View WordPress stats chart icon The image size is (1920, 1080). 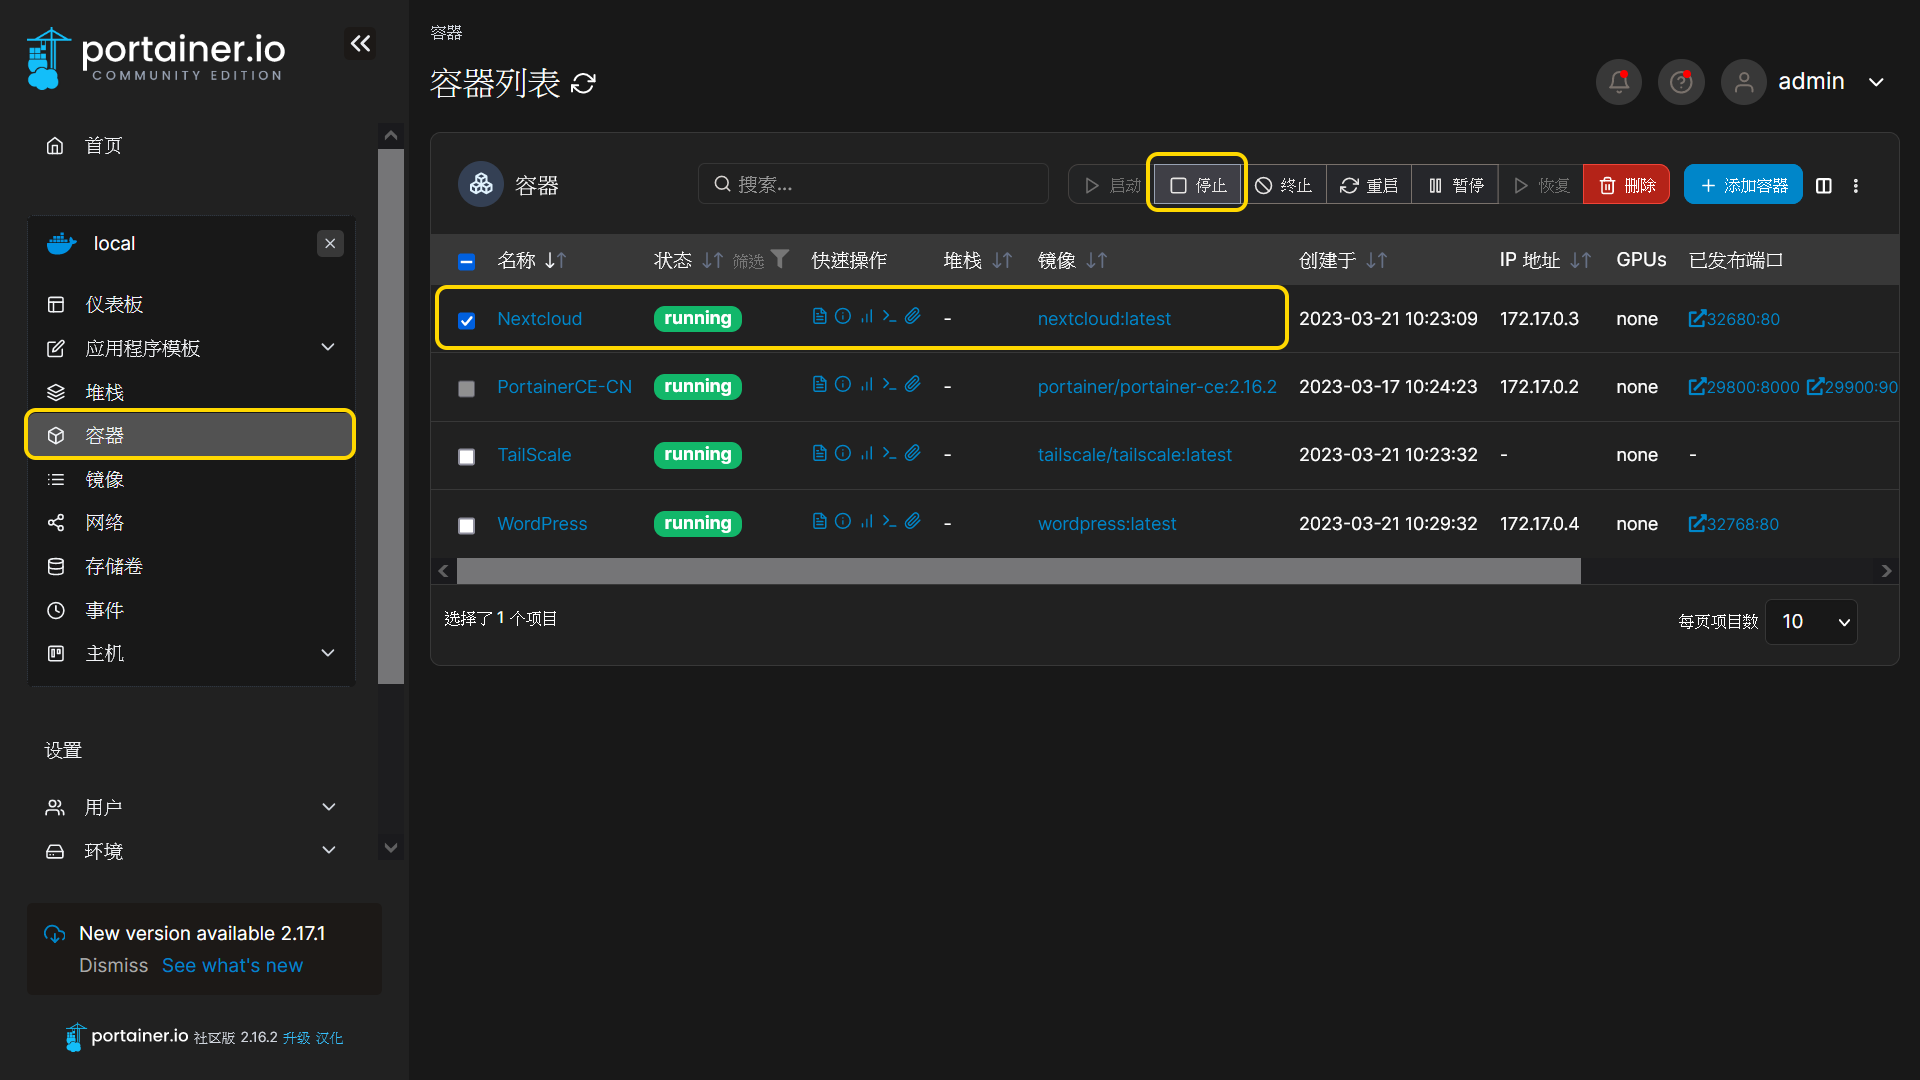coord(866,521)
